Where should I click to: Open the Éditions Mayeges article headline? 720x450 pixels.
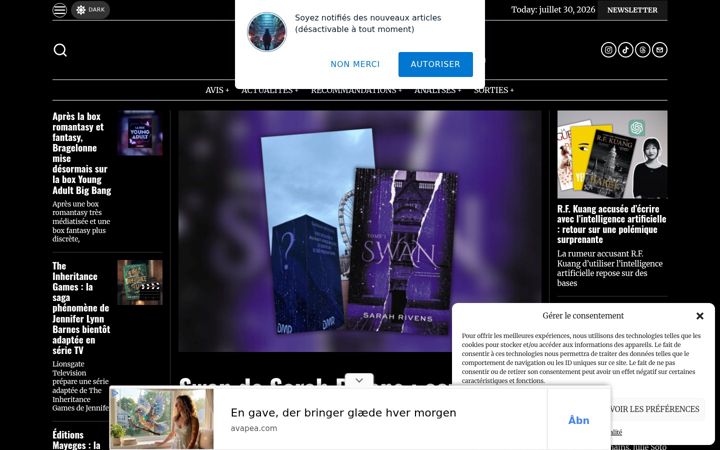(x=76, y=440)
